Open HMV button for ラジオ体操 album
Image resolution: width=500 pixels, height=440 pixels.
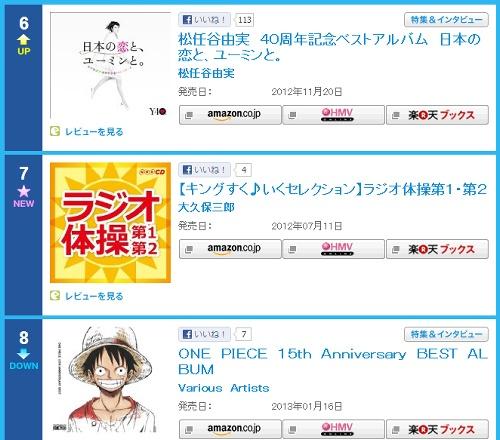334,249
